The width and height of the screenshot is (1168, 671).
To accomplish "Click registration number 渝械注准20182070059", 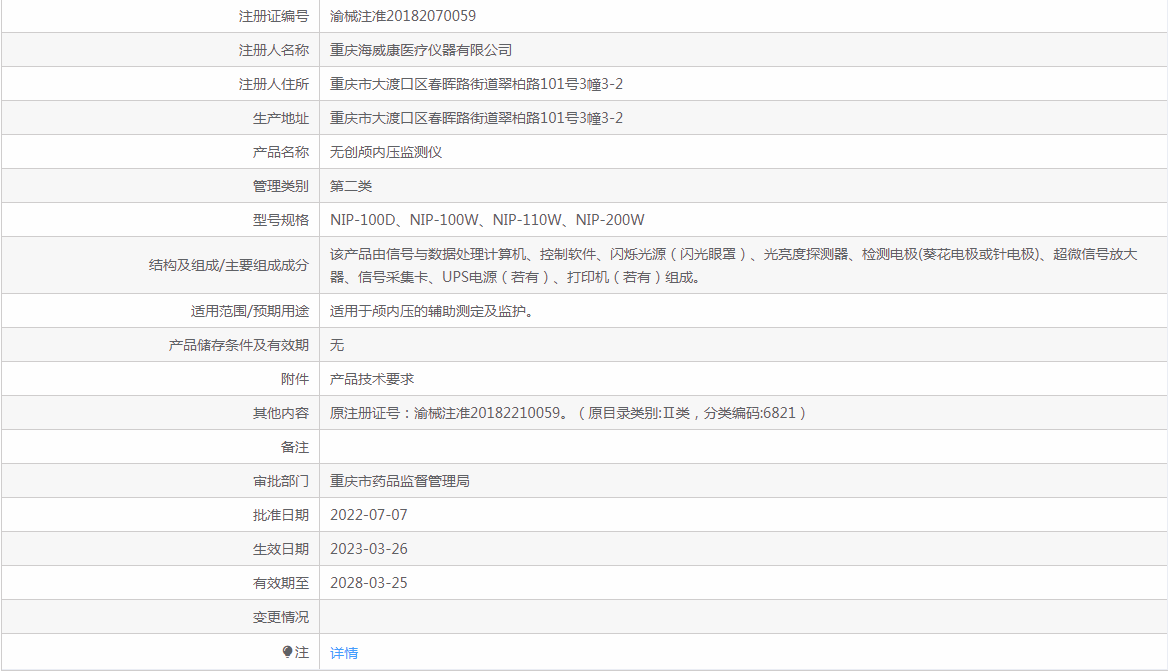I will [x=403, y=16].
